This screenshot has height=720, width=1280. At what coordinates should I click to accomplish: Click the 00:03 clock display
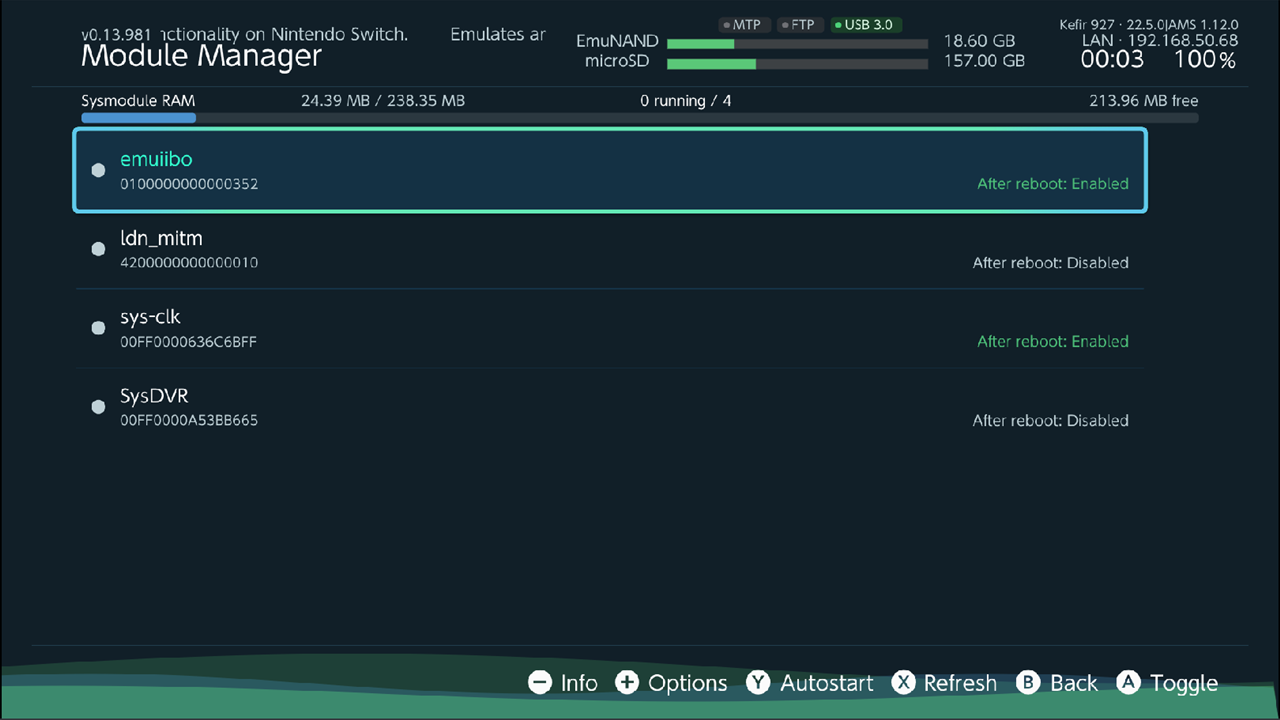1112,60
